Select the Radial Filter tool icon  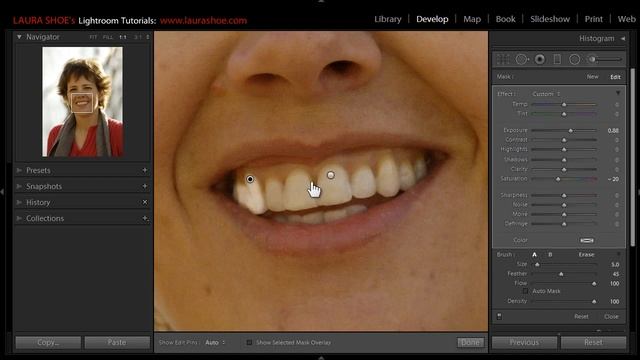click(x=574, y=60)
